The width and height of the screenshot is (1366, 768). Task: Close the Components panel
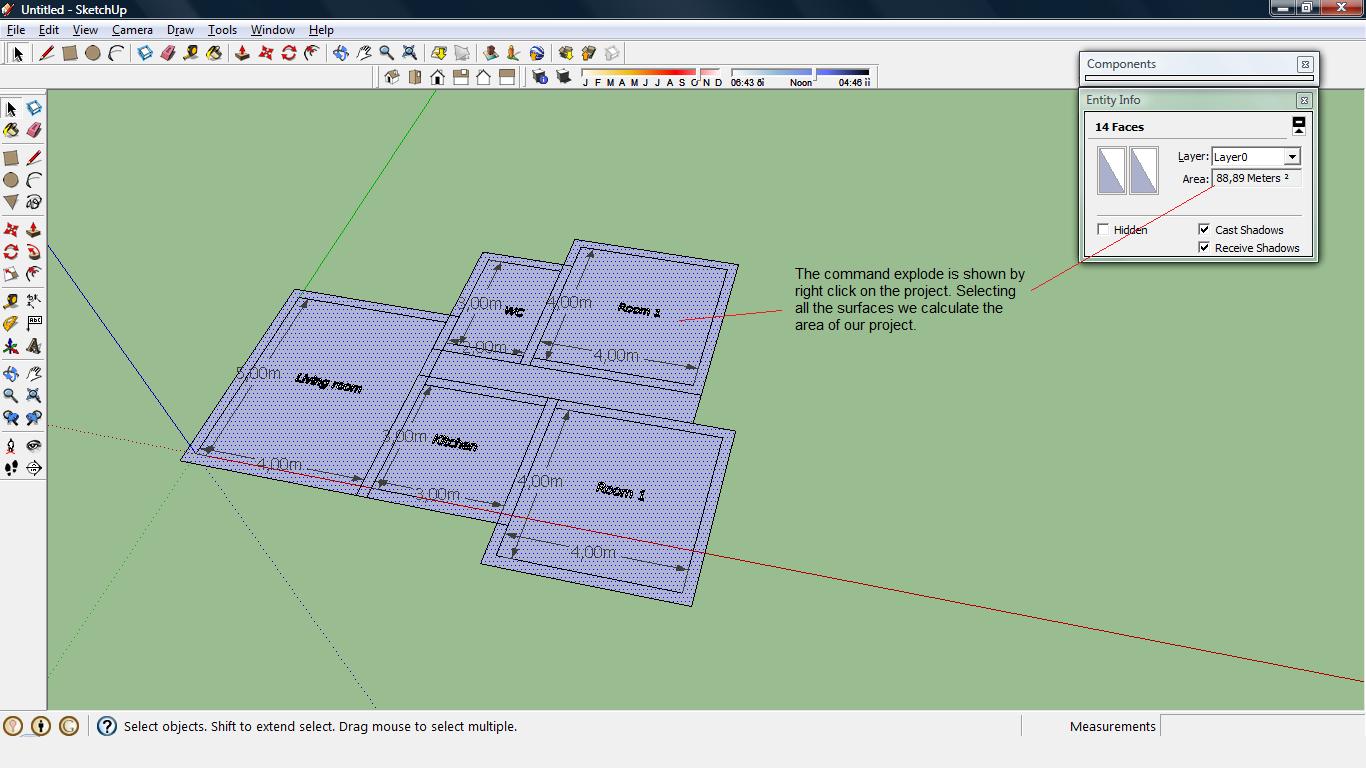click(1305, 64)
